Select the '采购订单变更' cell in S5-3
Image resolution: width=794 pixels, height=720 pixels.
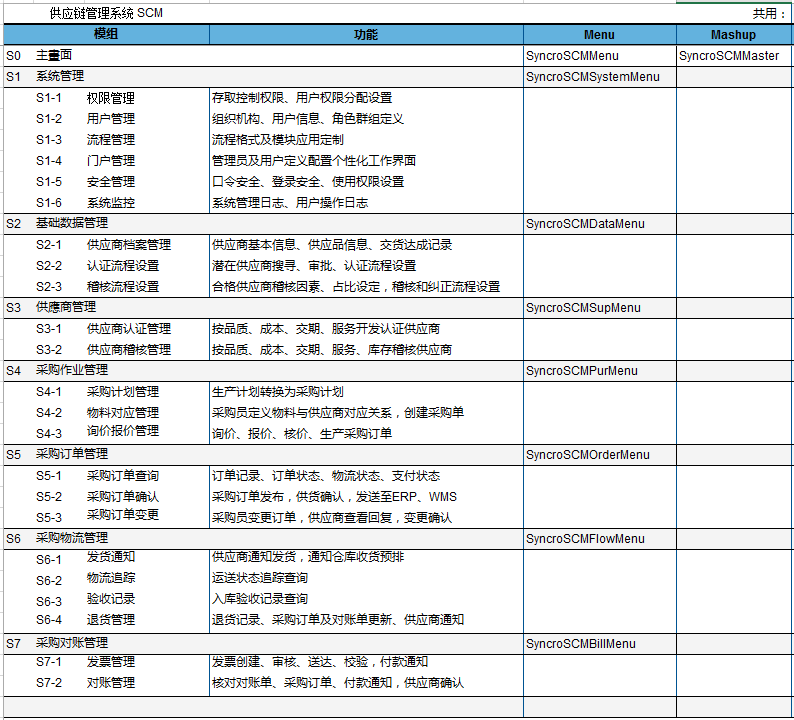123,515
